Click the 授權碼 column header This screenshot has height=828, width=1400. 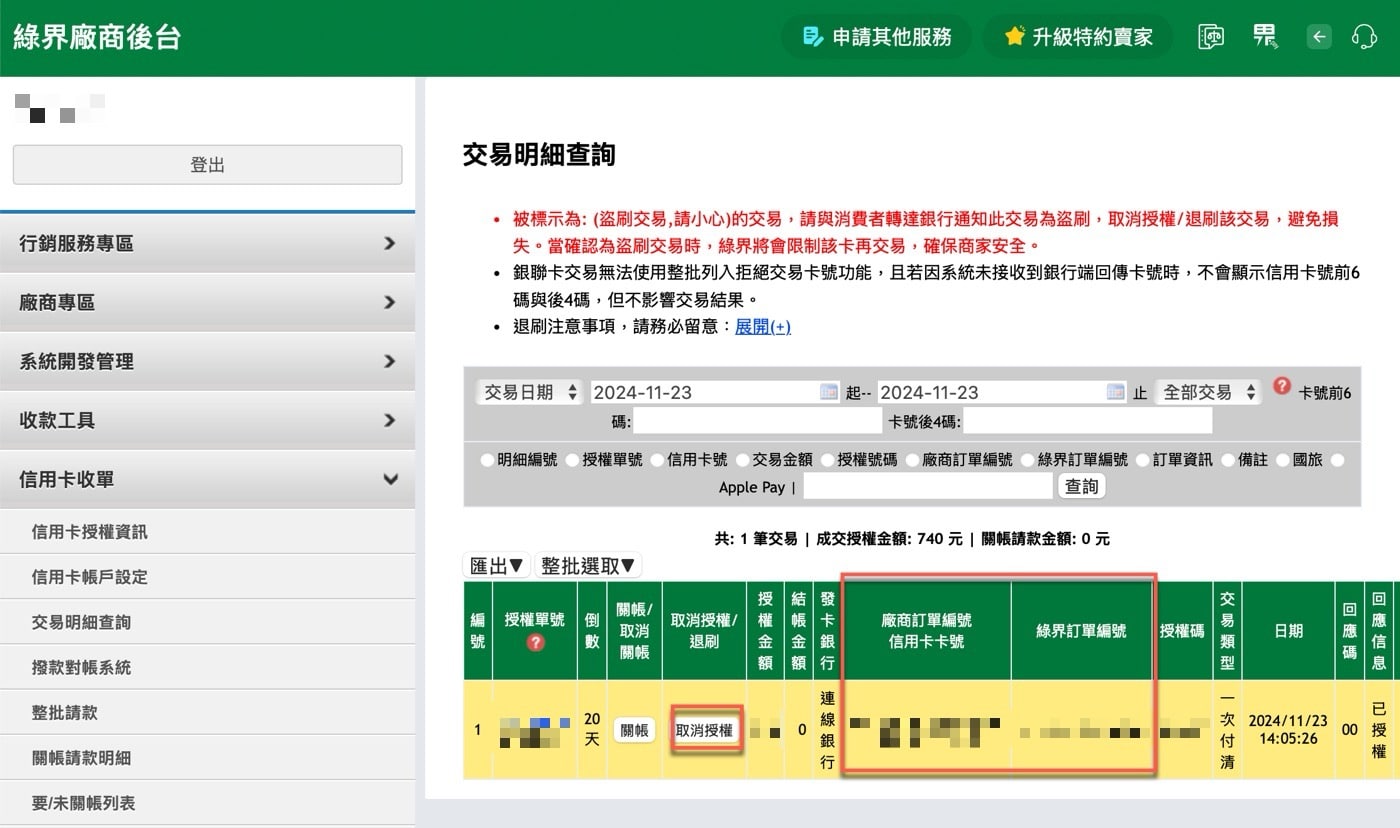pos(1182,631)
